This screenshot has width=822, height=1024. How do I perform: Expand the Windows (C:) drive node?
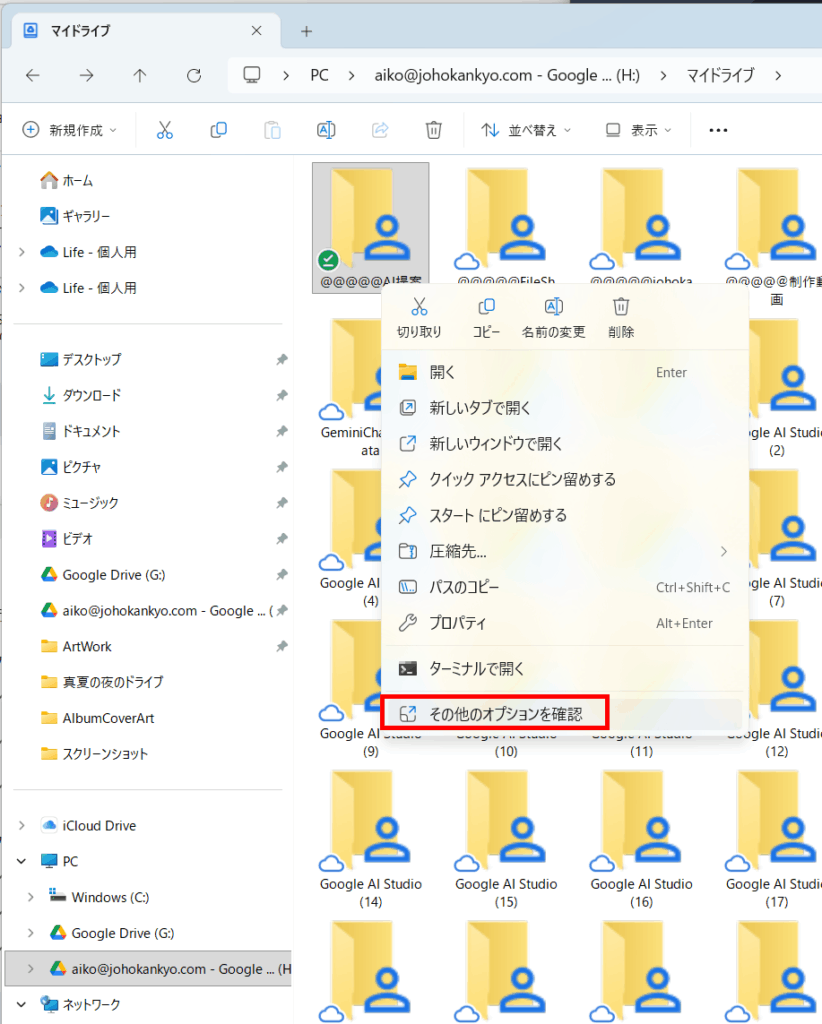(31, 897)
